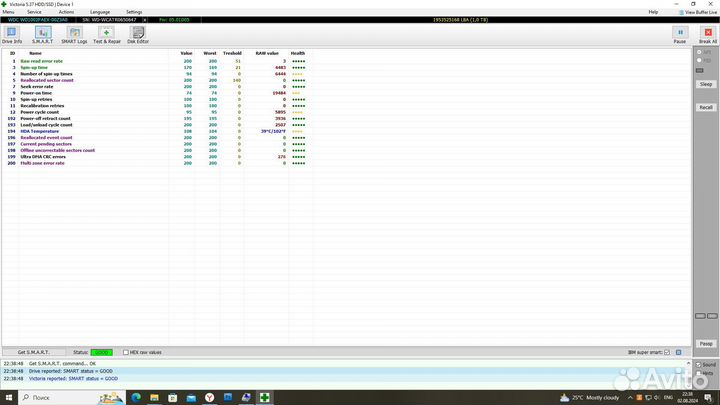This screenshot has width=720, height=405.
Task: Open the Settings menu
Action: [134, 12]
